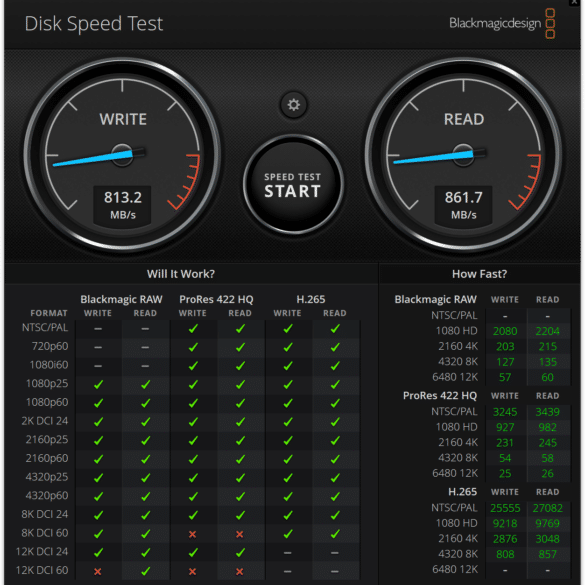
Task: Click green check for ProRes 422 HQ read 4320p25
Action: click(x=240, y=478)
